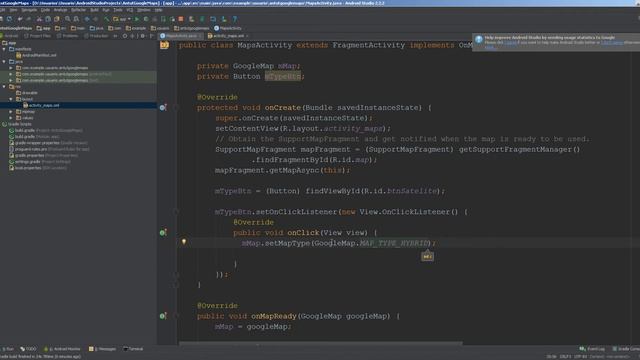Image resolution: width=640 pixels, height=360 pixels.
Task: Open the Event Log
Action: coord(592,349)
